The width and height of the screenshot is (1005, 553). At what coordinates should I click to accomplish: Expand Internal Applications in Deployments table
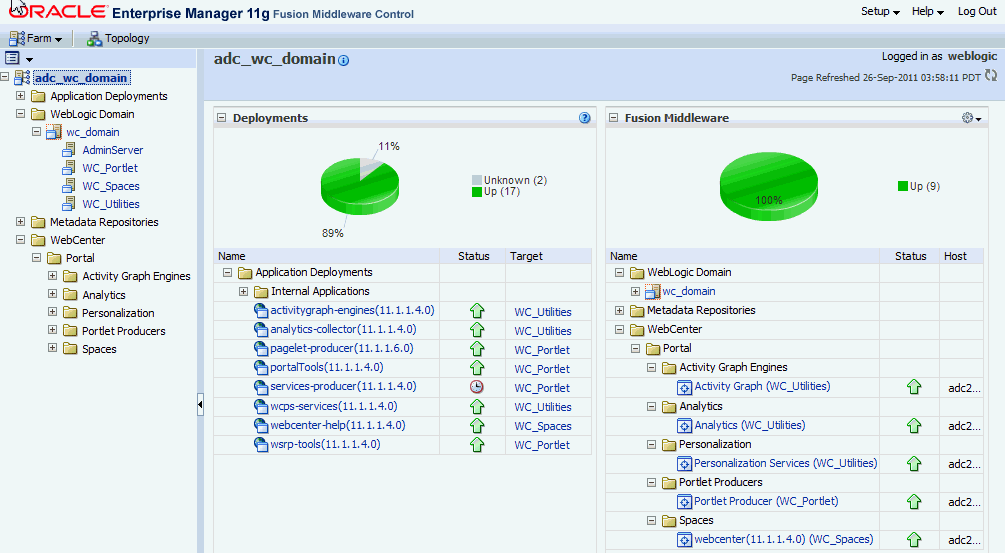(x=244, y=292)
